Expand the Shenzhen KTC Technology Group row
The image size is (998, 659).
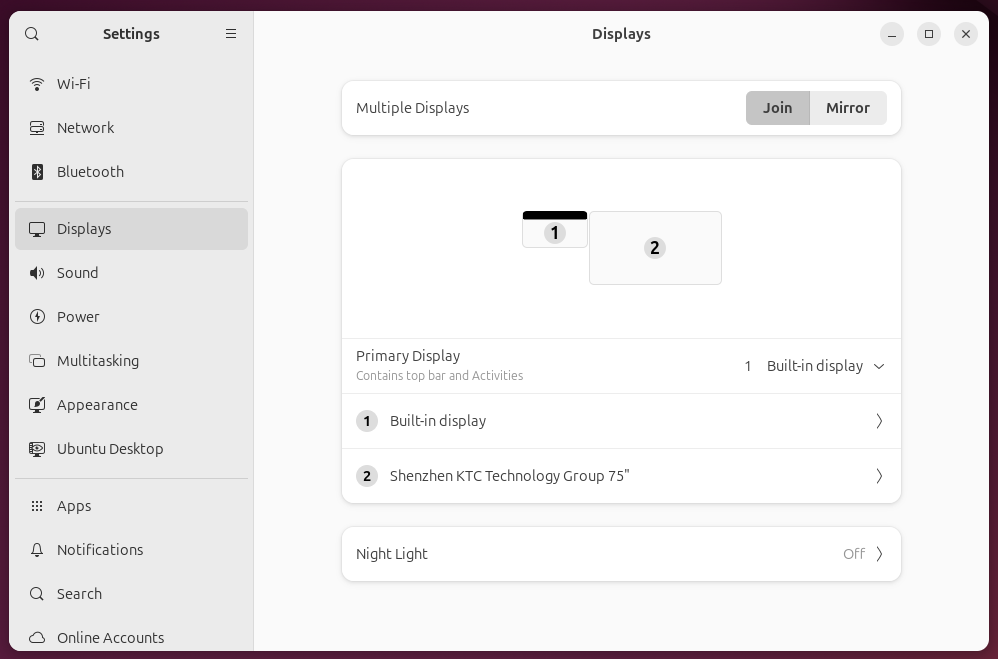[620, 476]
